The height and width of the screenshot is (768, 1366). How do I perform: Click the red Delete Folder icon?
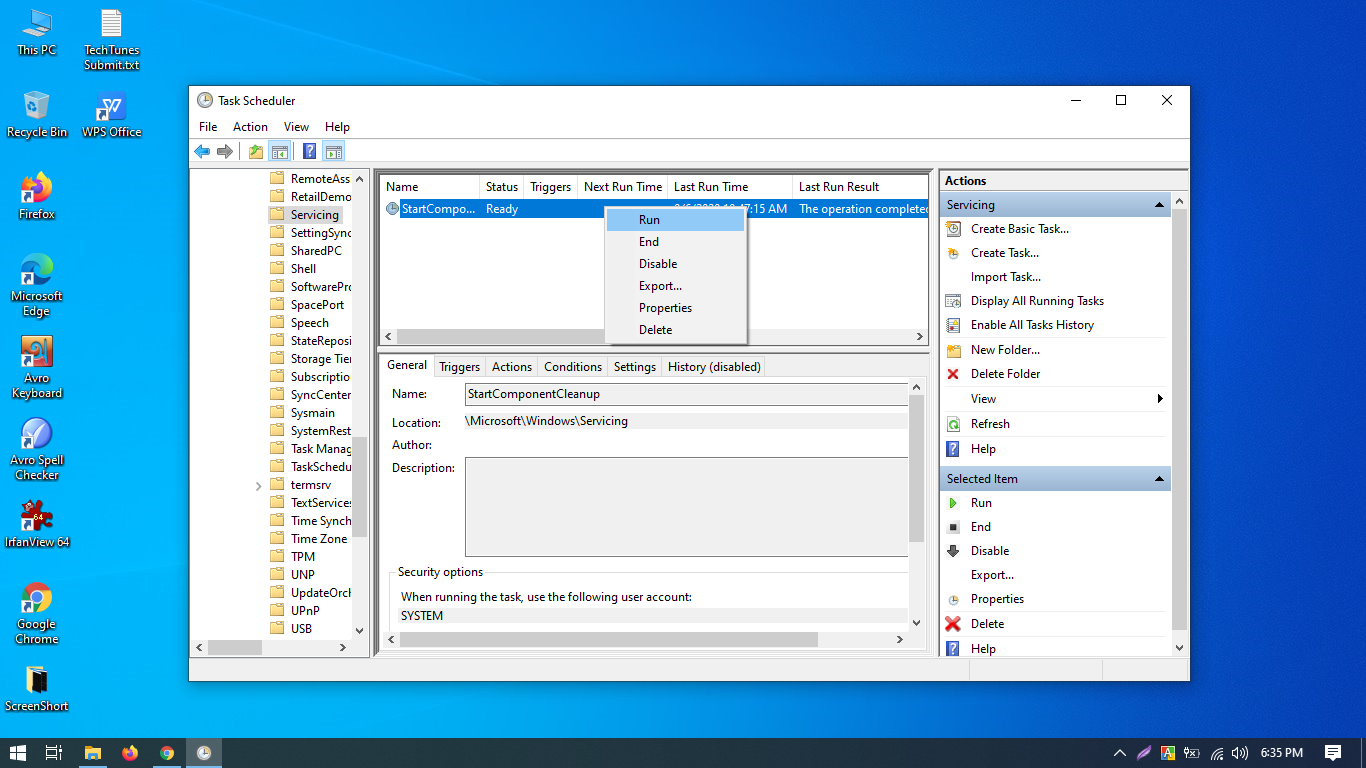(x=953, y=374)
